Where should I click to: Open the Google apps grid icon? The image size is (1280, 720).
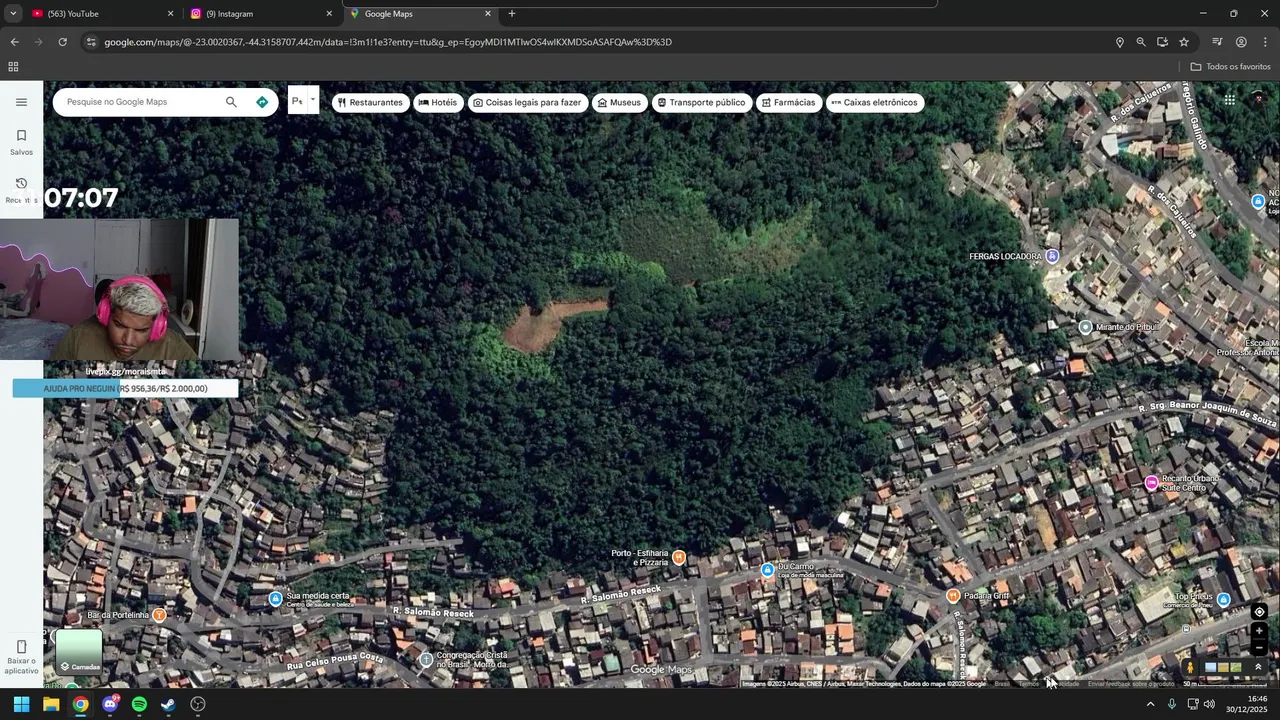1229,99
